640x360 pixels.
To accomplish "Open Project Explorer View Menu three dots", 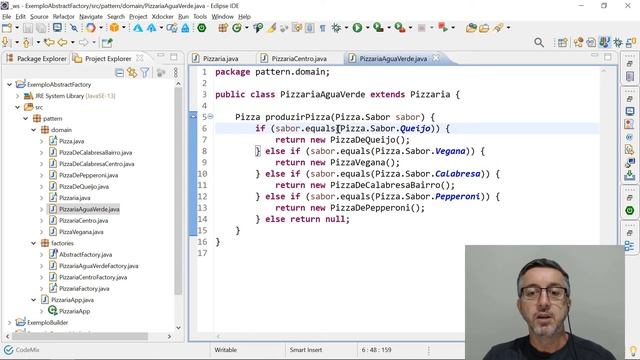I will click(x=176, y=73).
